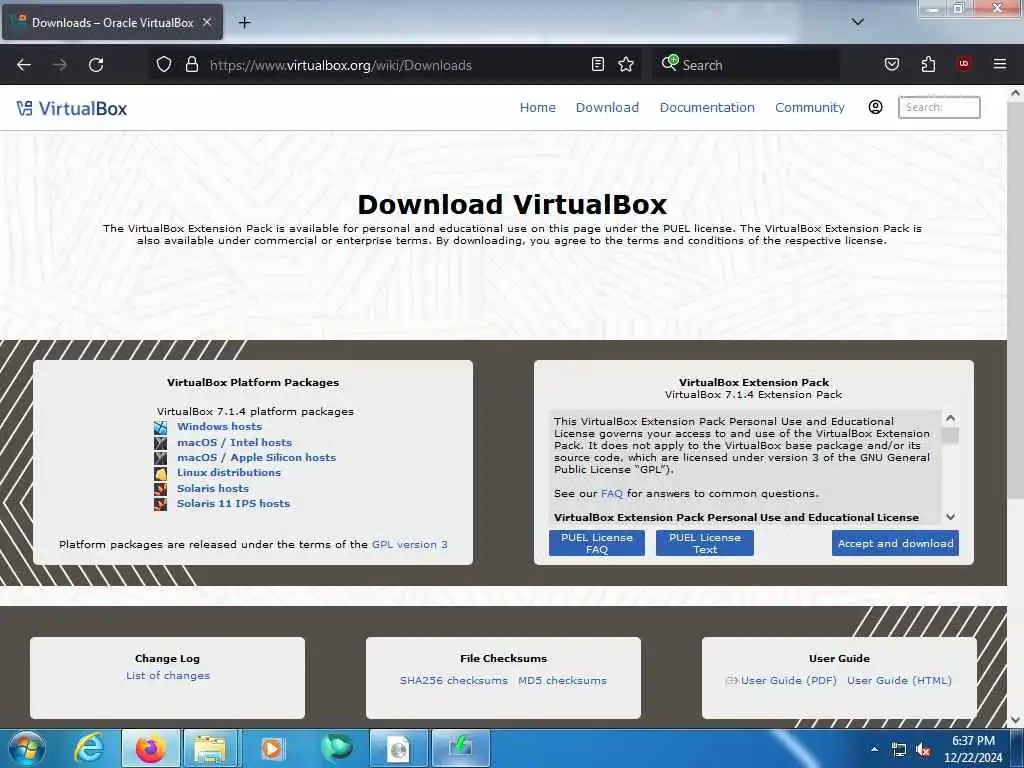Click Accept and download button
This screenshot has width=1024, height=768.
[895, 543]
